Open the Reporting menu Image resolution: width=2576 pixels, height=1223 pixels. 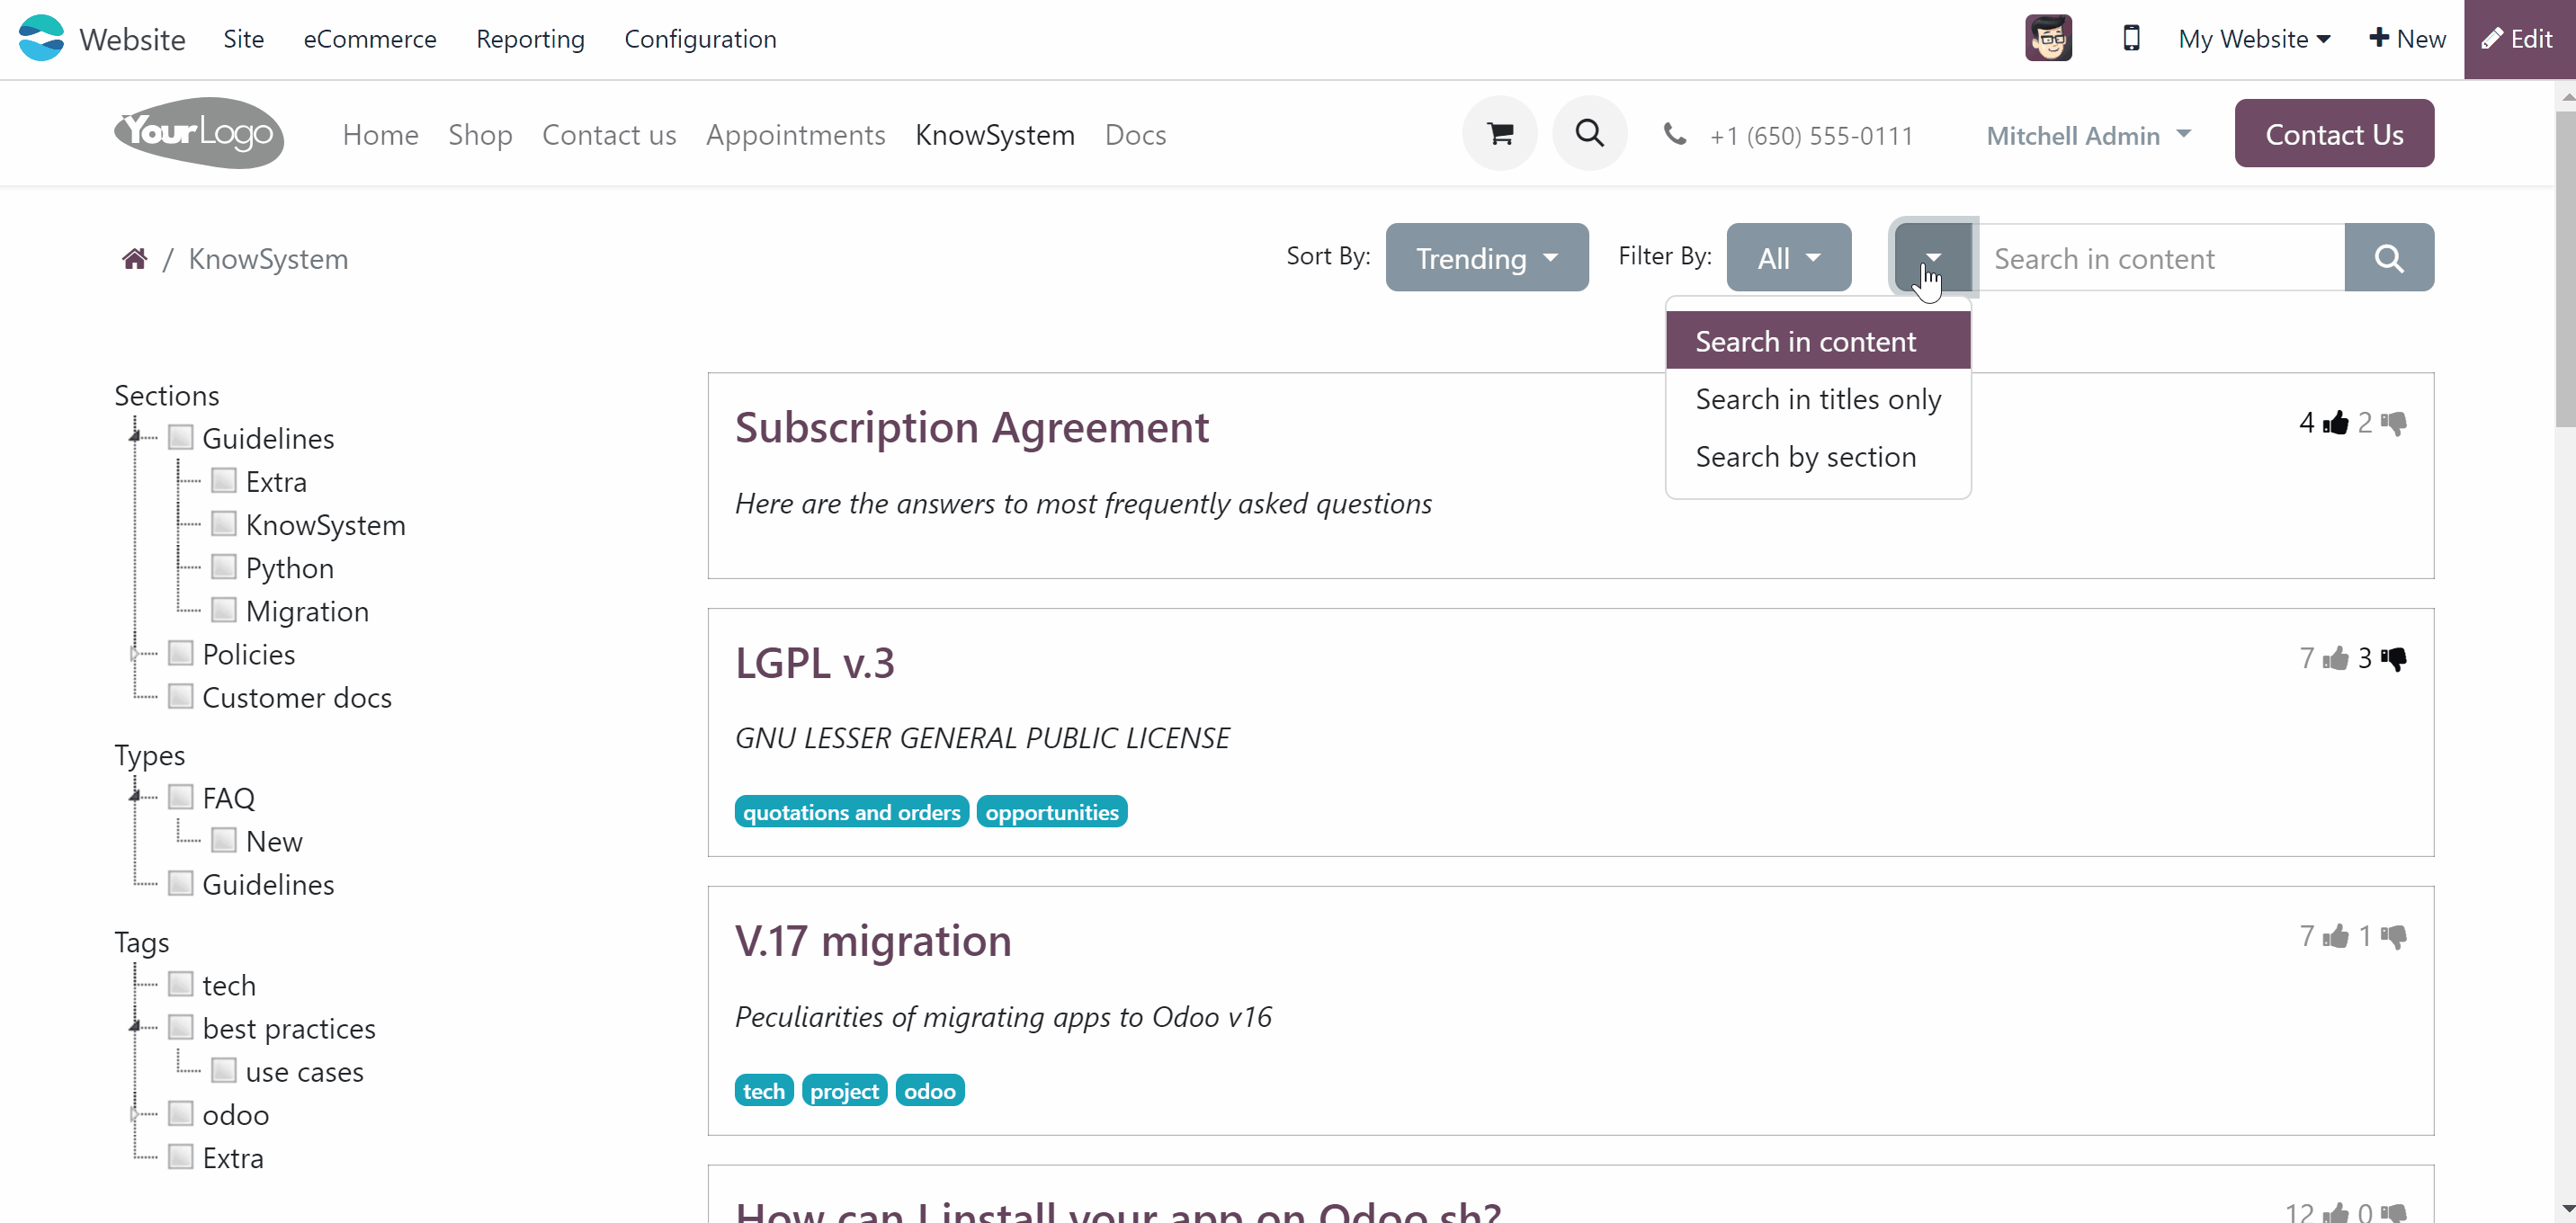pyautogui.click(x=530, y=39)
